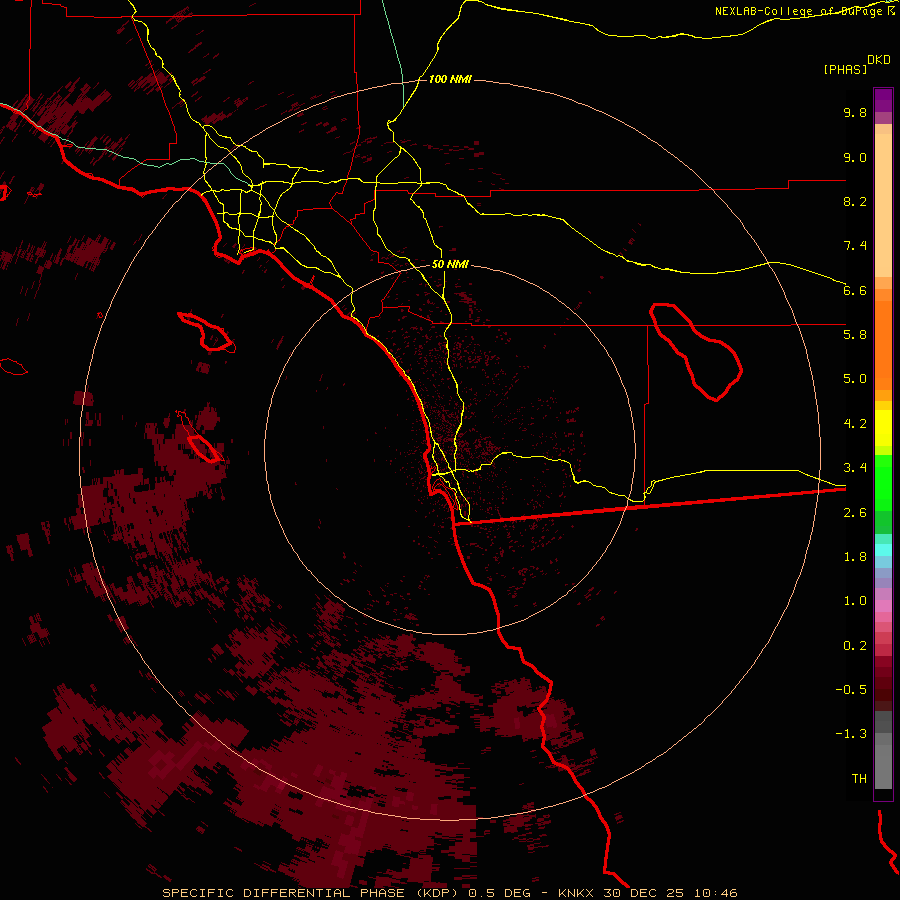The image size is (900, 900).
Task: Select the 100 NMI range ring label
Action: coord(450,79)
